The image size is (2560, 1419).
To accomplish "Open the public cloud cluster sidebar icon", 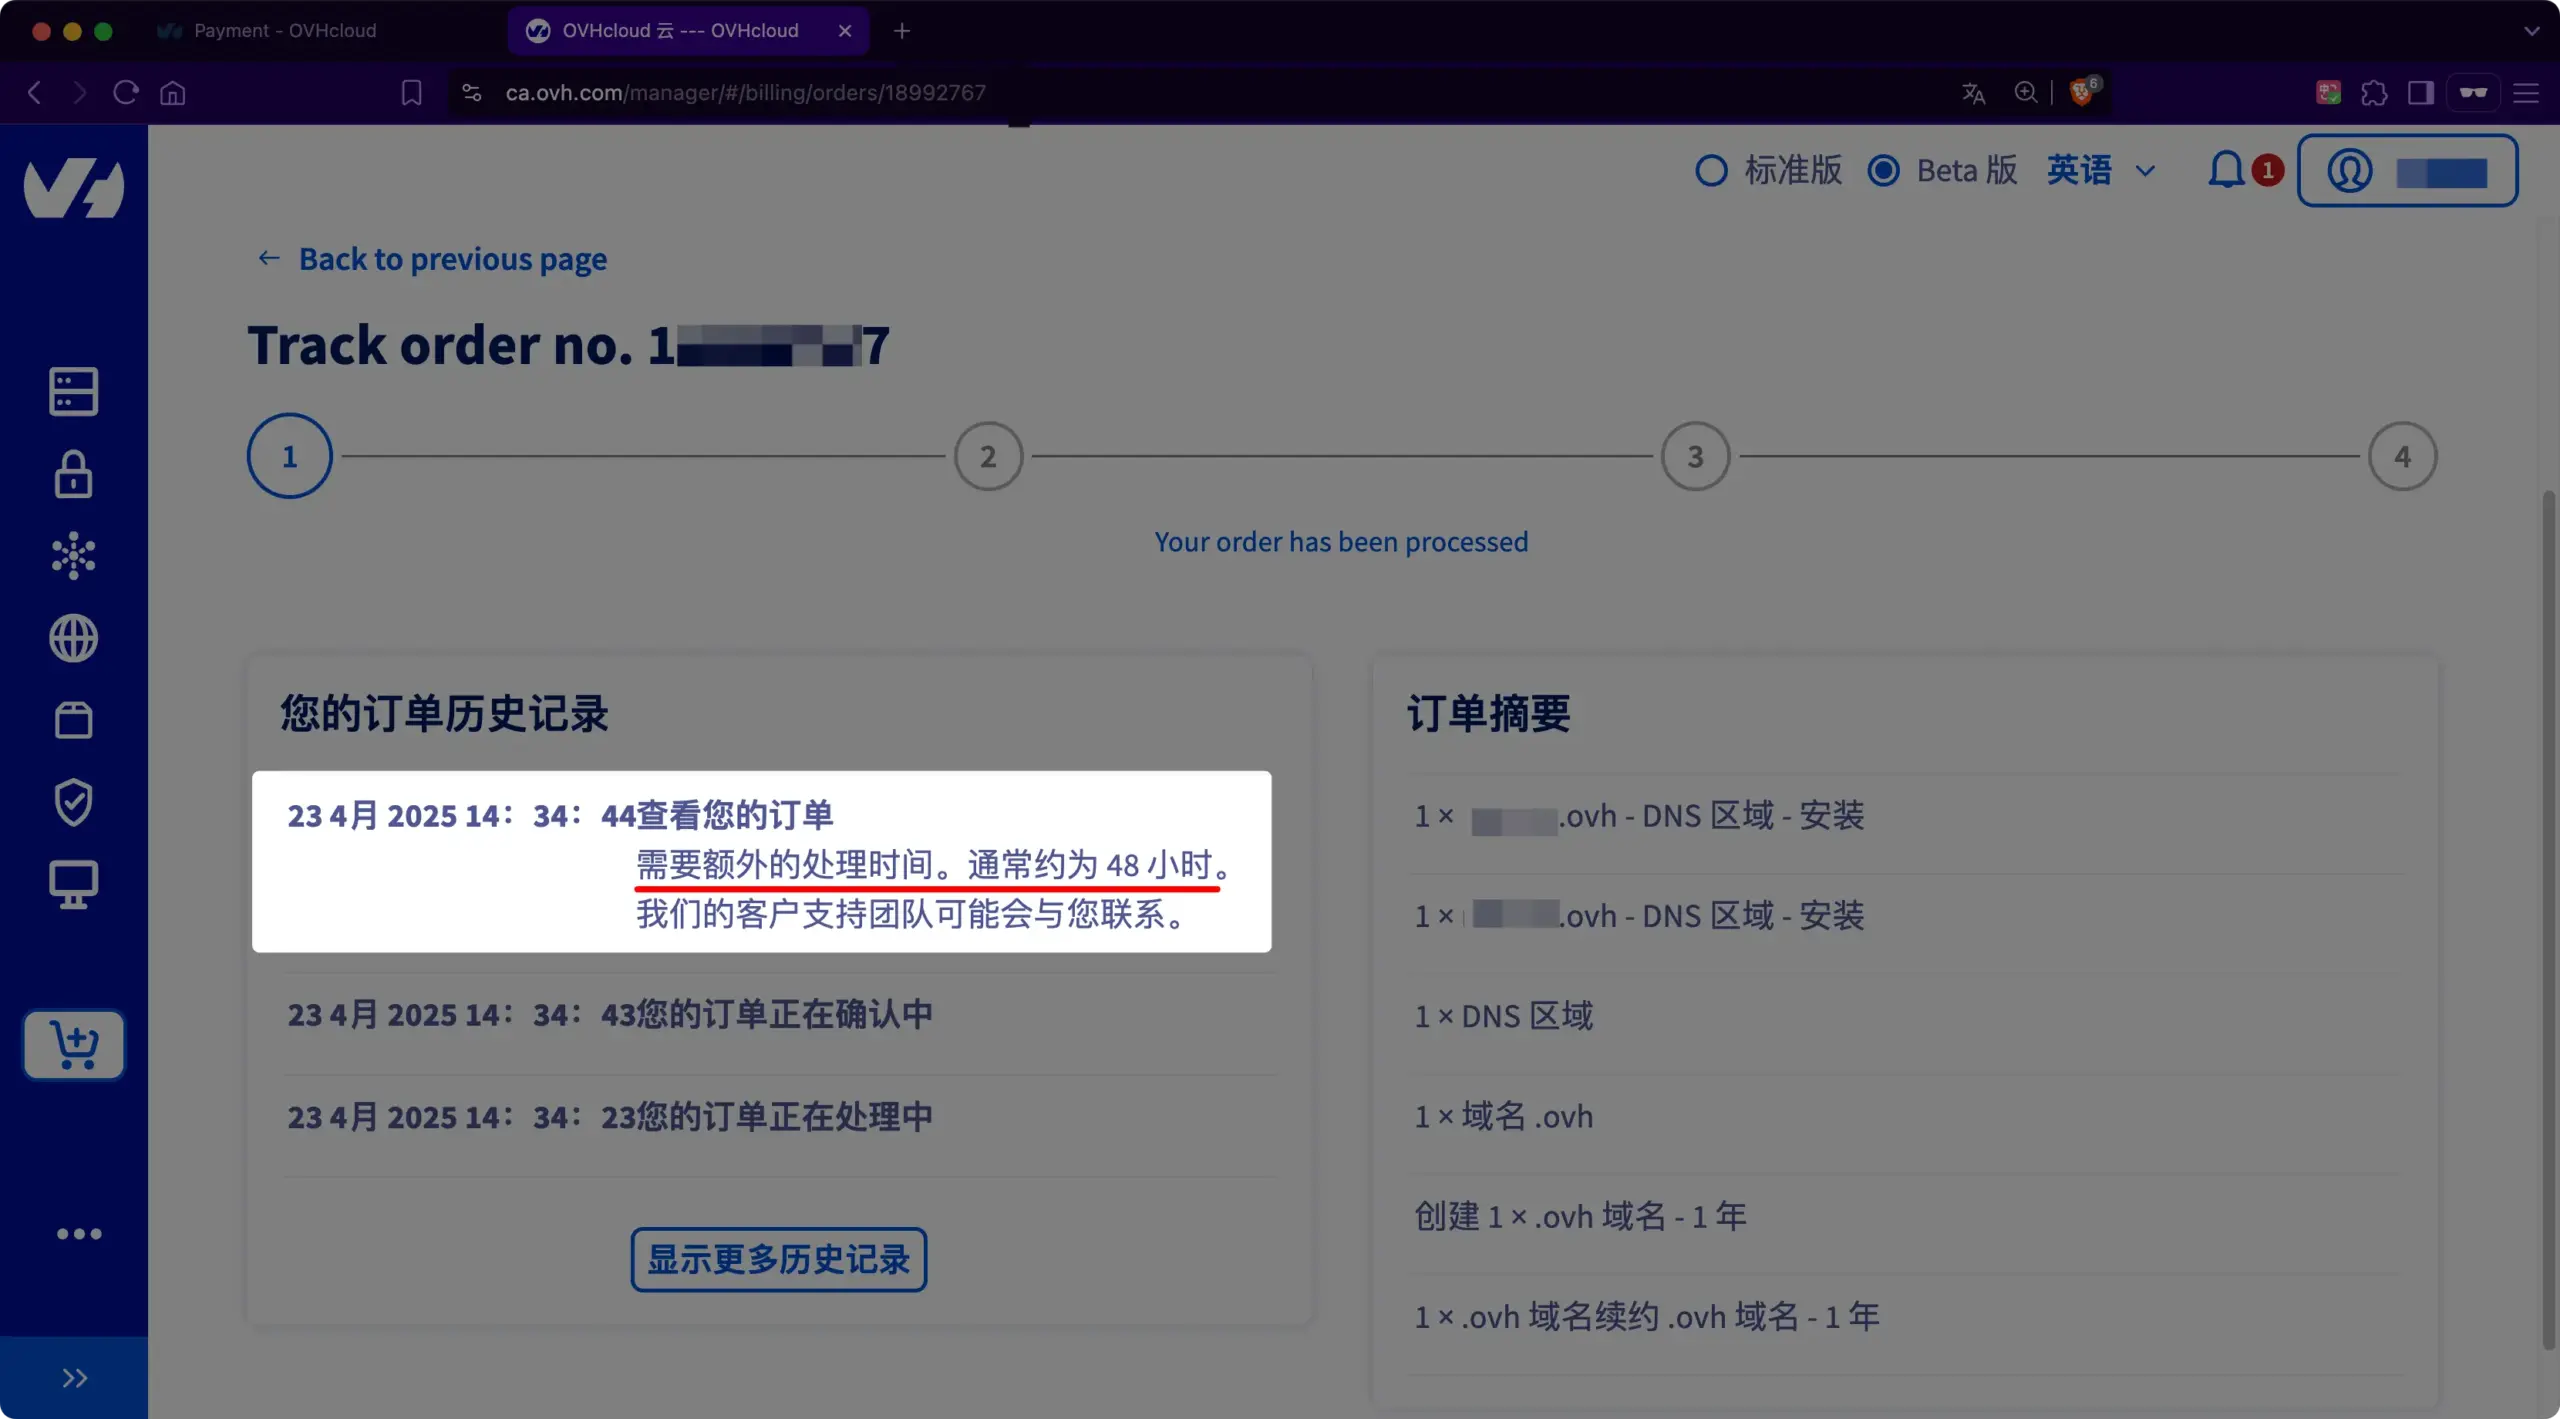I will pyautogui.click(x=74, y=556).
